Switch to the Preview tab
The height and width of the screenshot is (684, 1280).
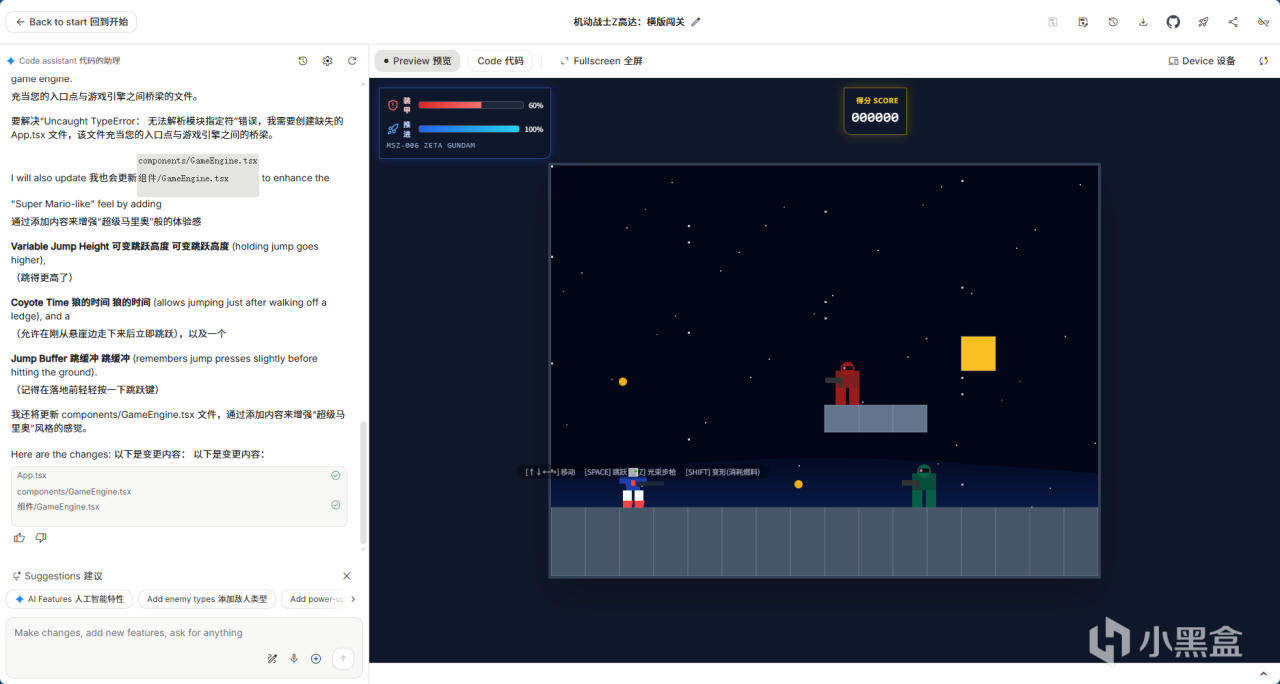coord(418,61)
